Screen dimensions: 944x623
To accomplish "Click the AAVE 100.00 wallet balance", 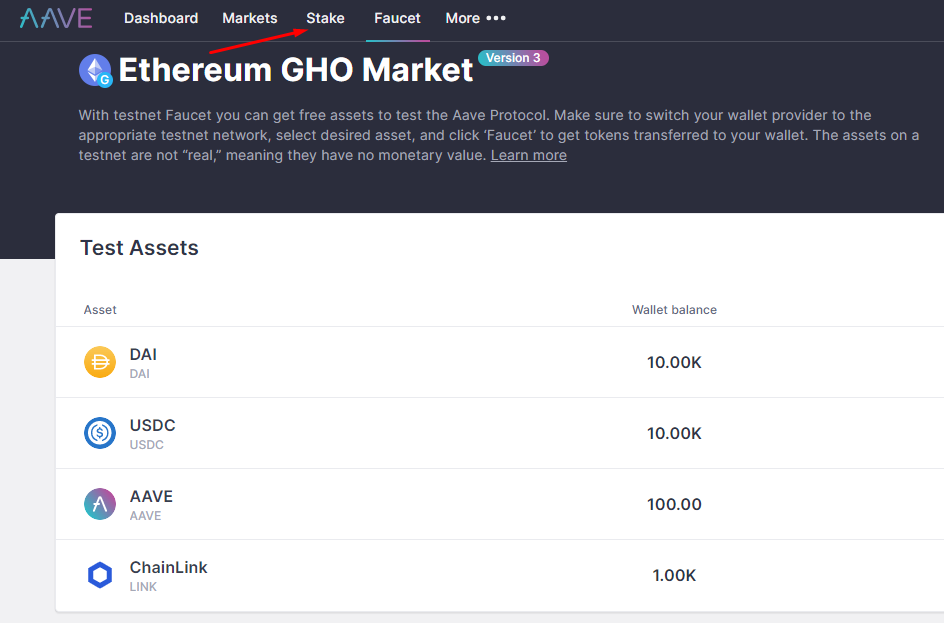I will [x=674, y=504].
